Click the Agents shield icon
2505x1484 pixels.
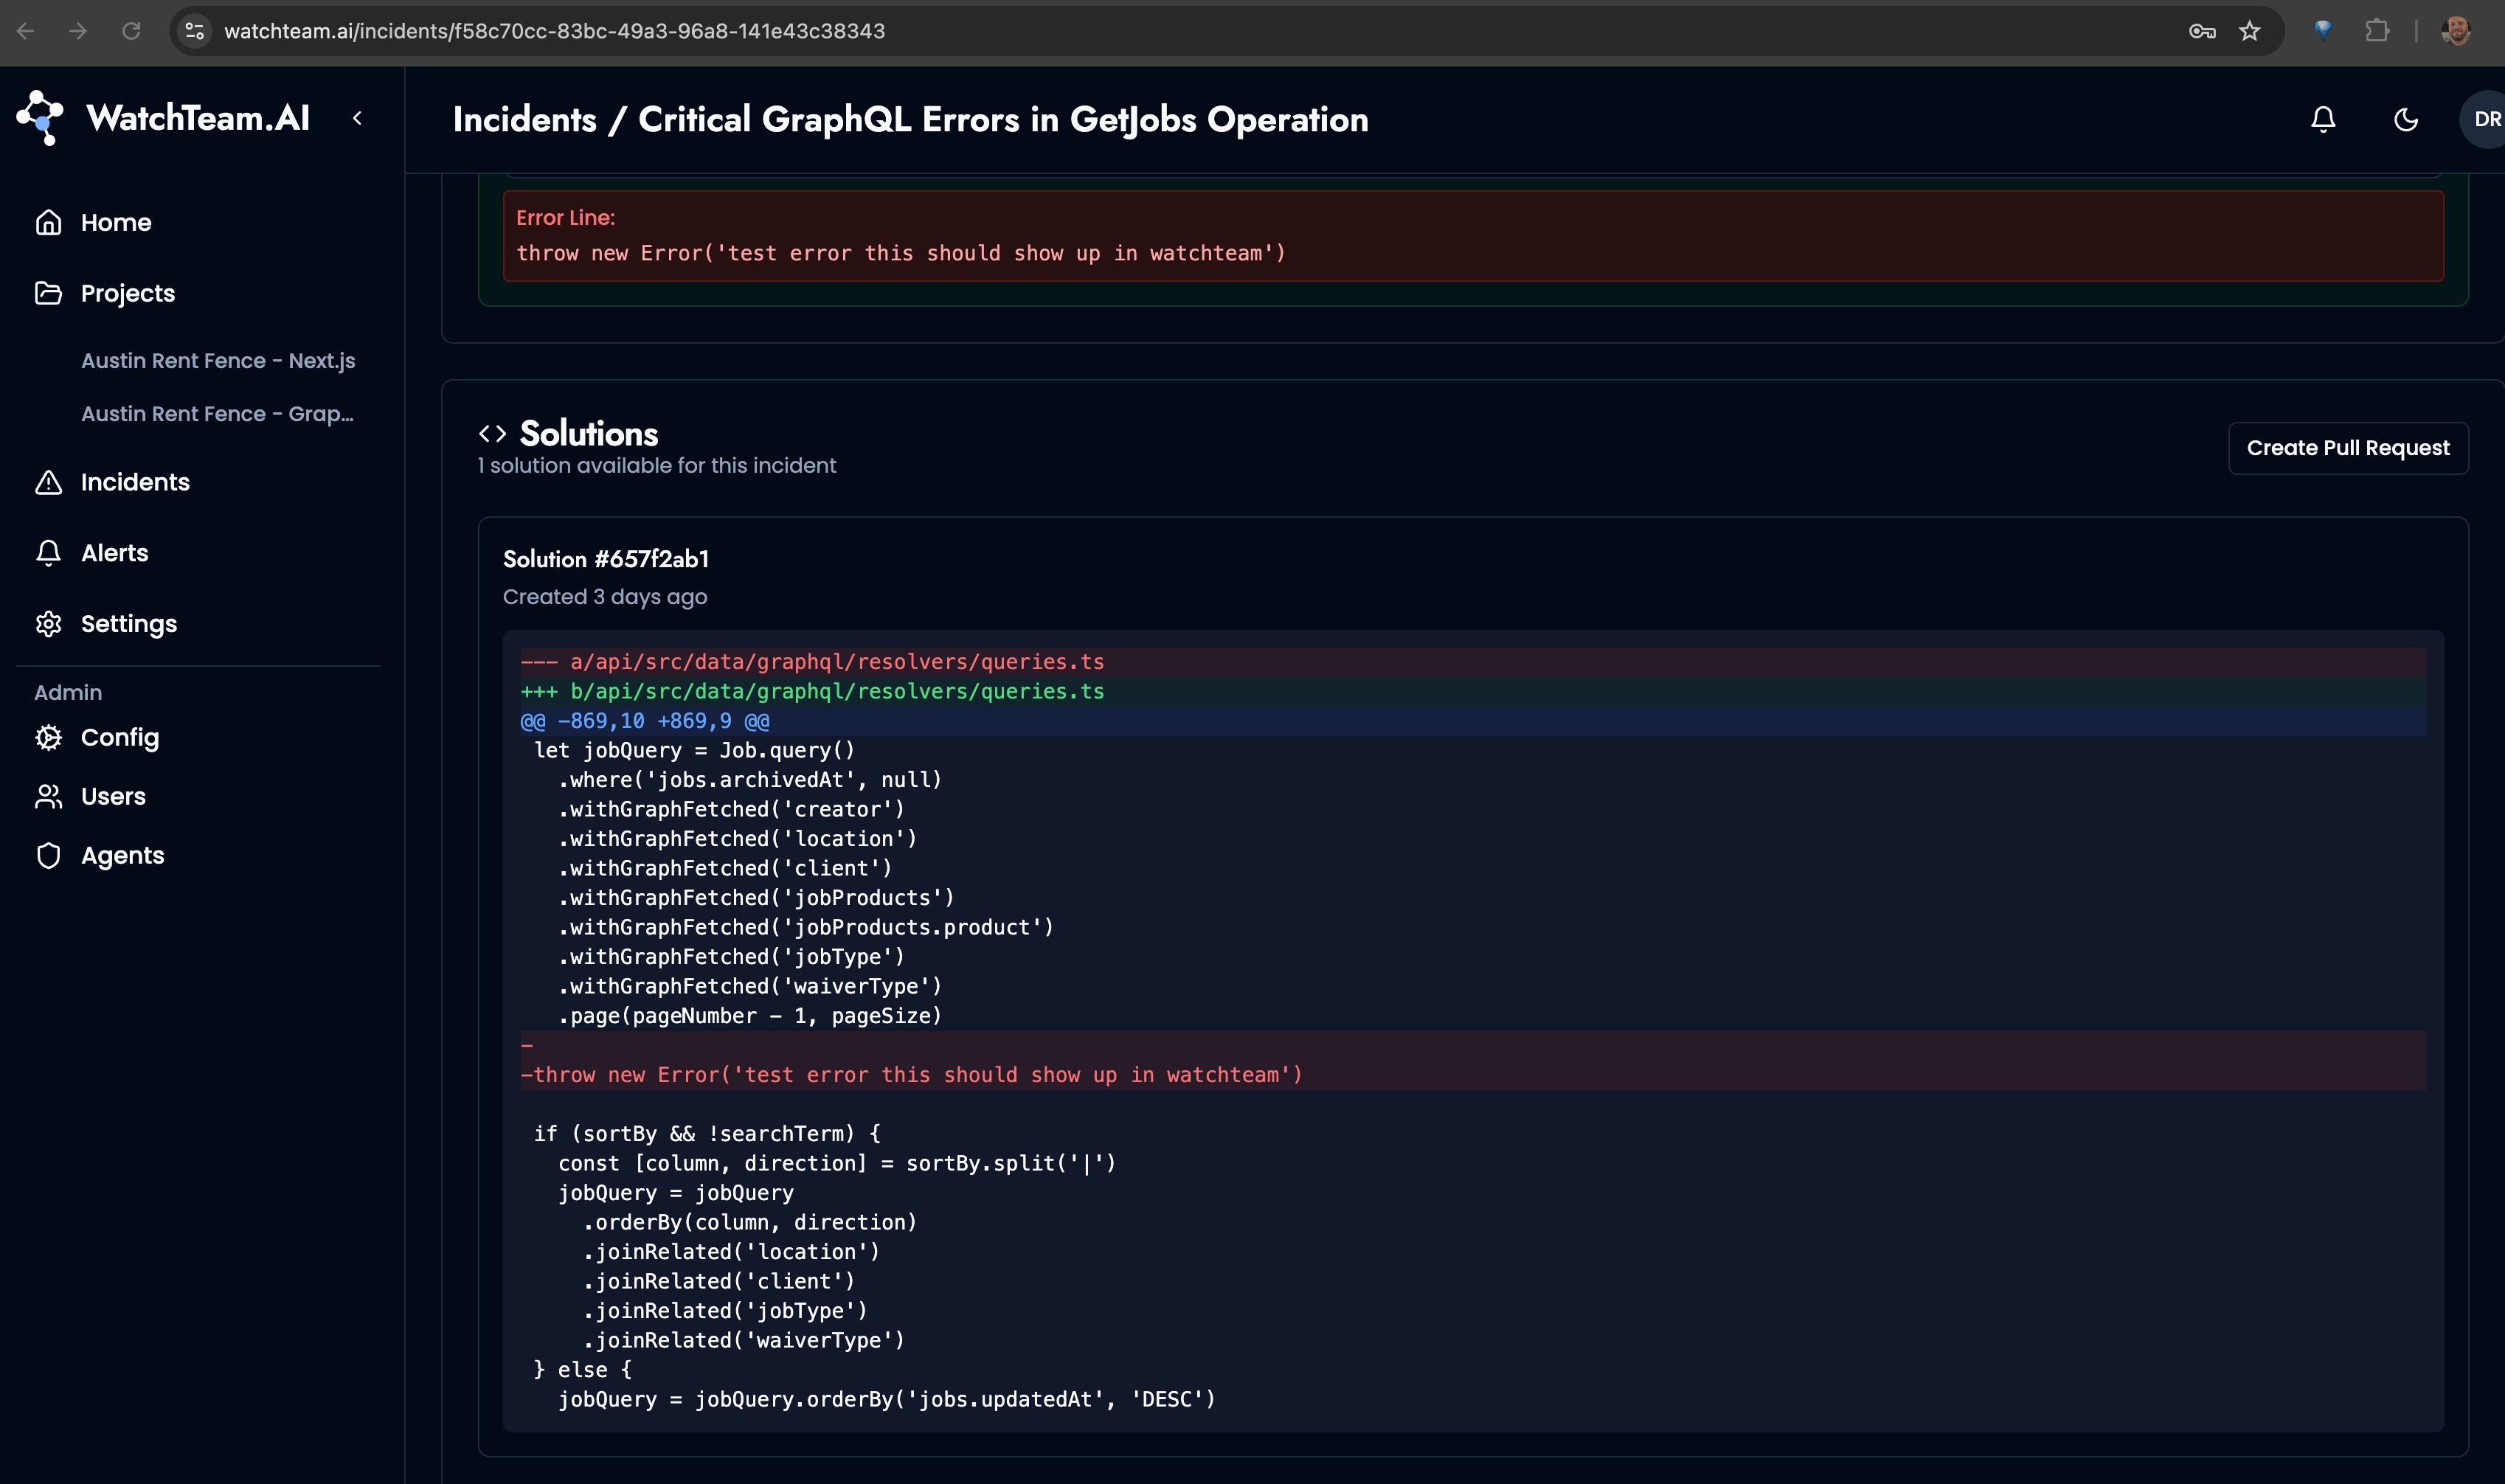[48, 855]
